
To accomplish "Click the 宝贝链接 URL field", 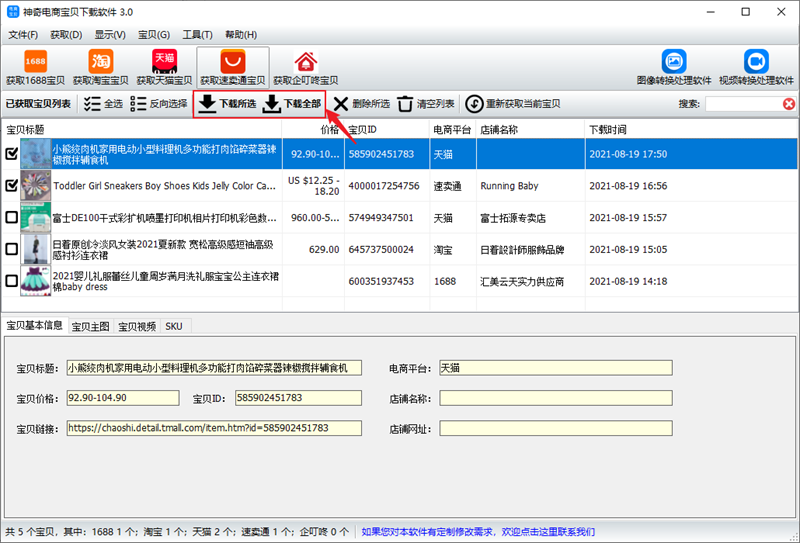I will (214, 428).
